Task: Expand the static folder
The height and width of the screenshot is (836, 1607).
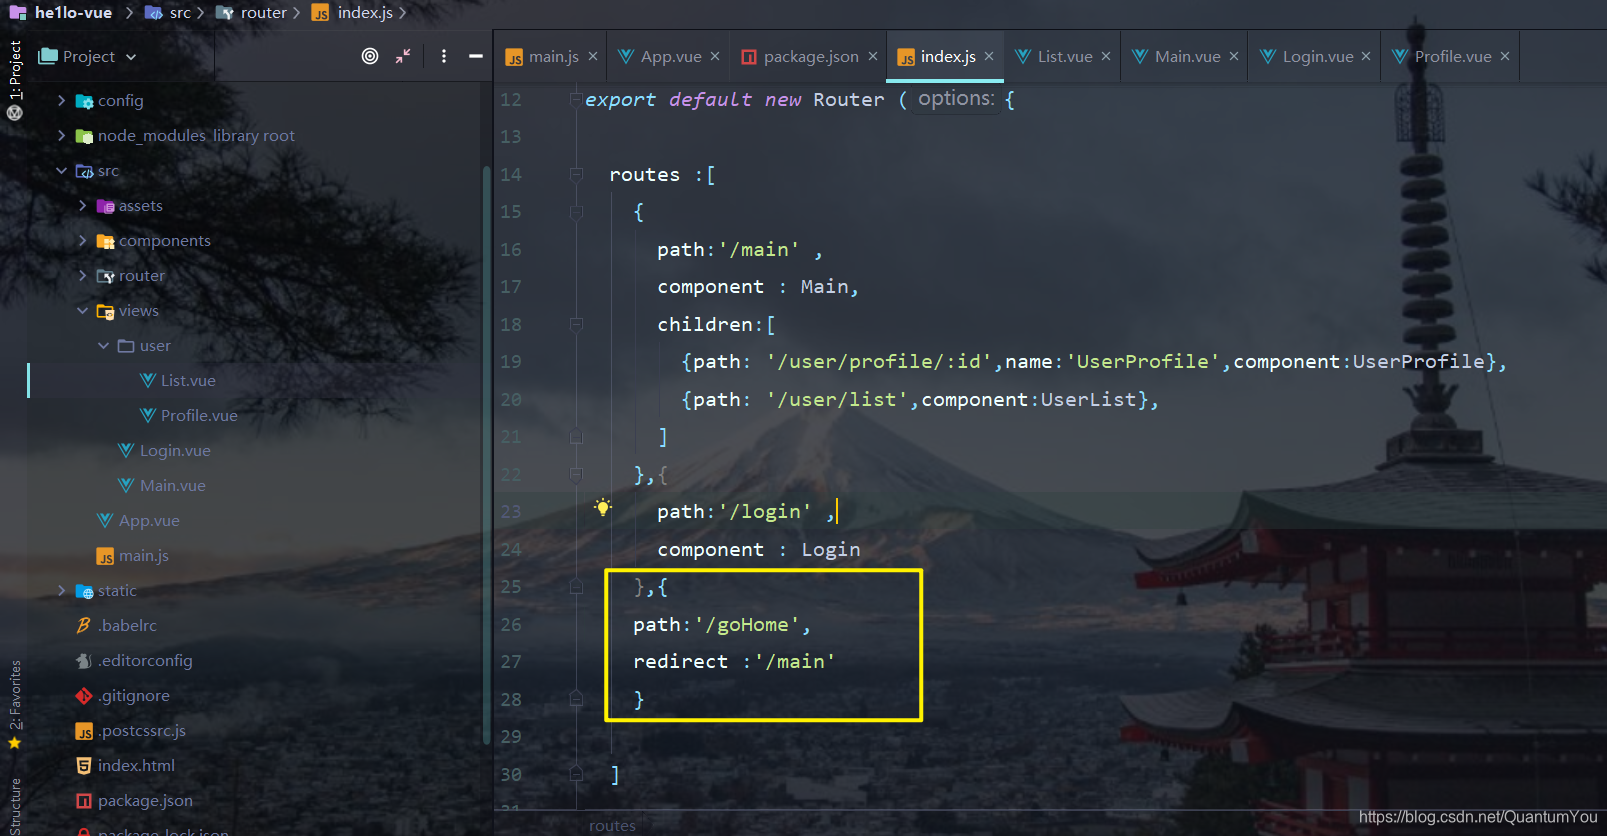Action: [61, 590]
